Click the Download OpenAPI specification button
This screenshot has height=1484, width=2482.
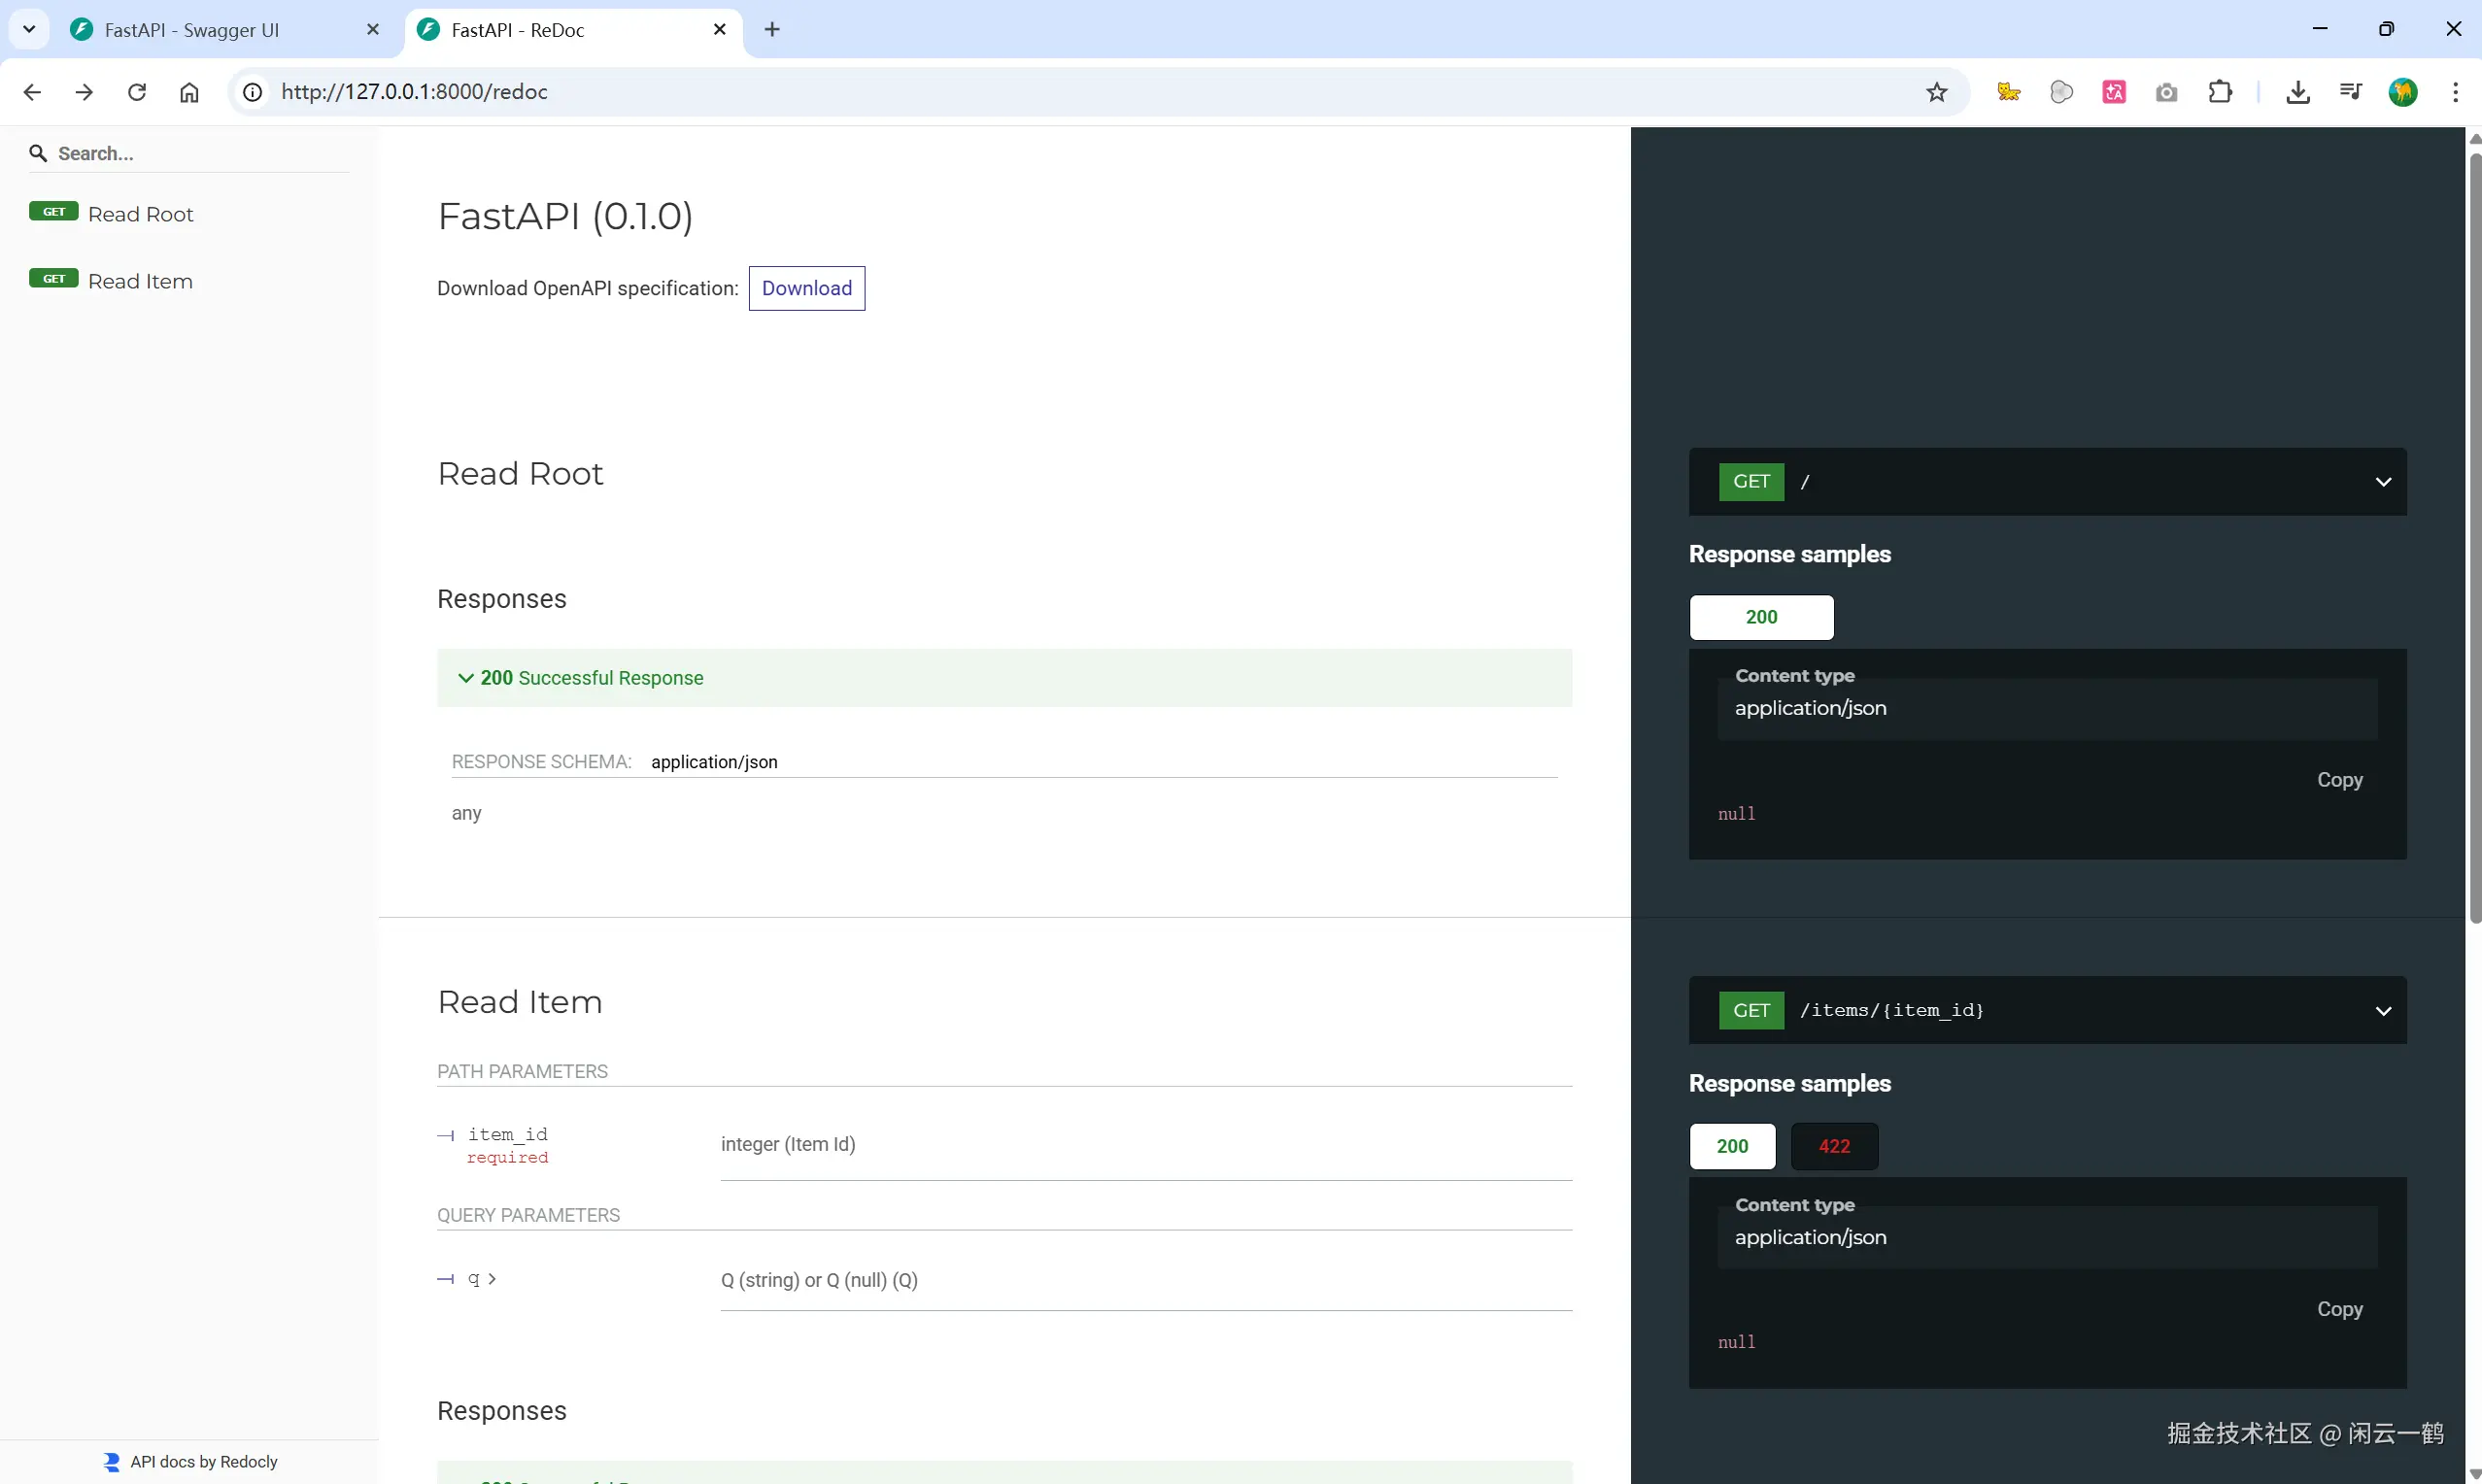(x=806, y=288)
